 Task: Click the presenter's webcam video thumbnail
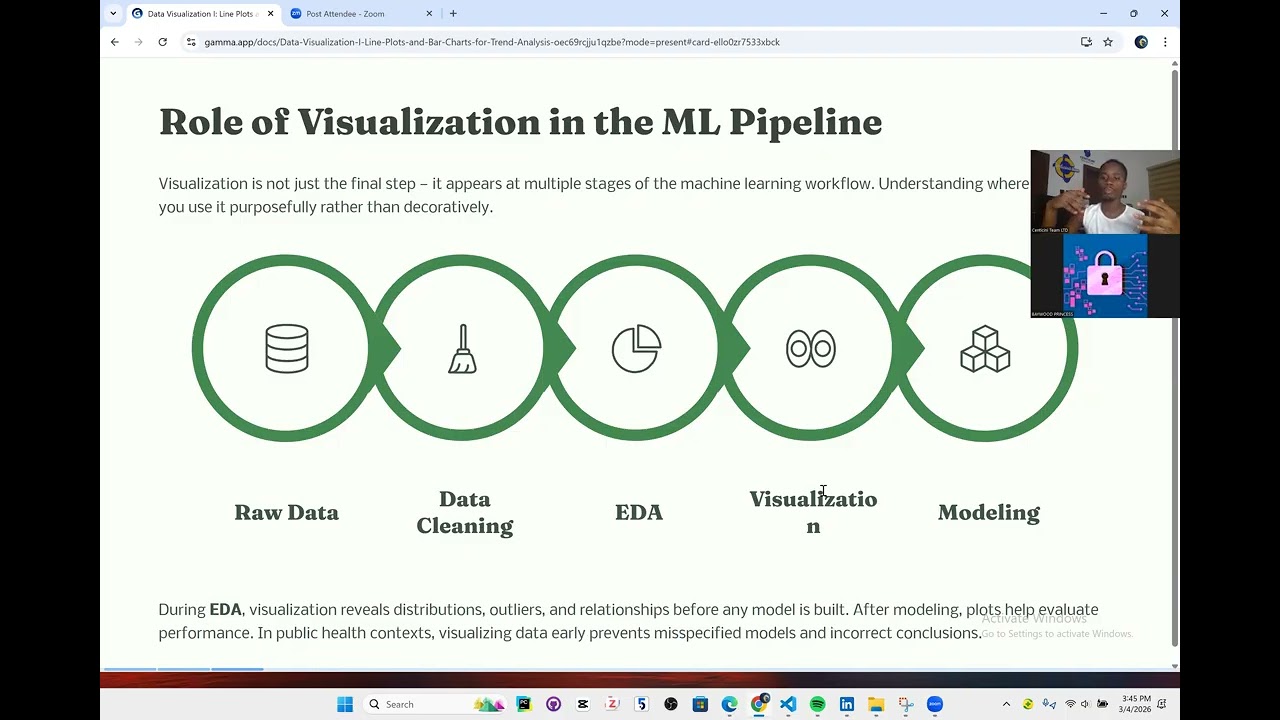point(1105,192)
